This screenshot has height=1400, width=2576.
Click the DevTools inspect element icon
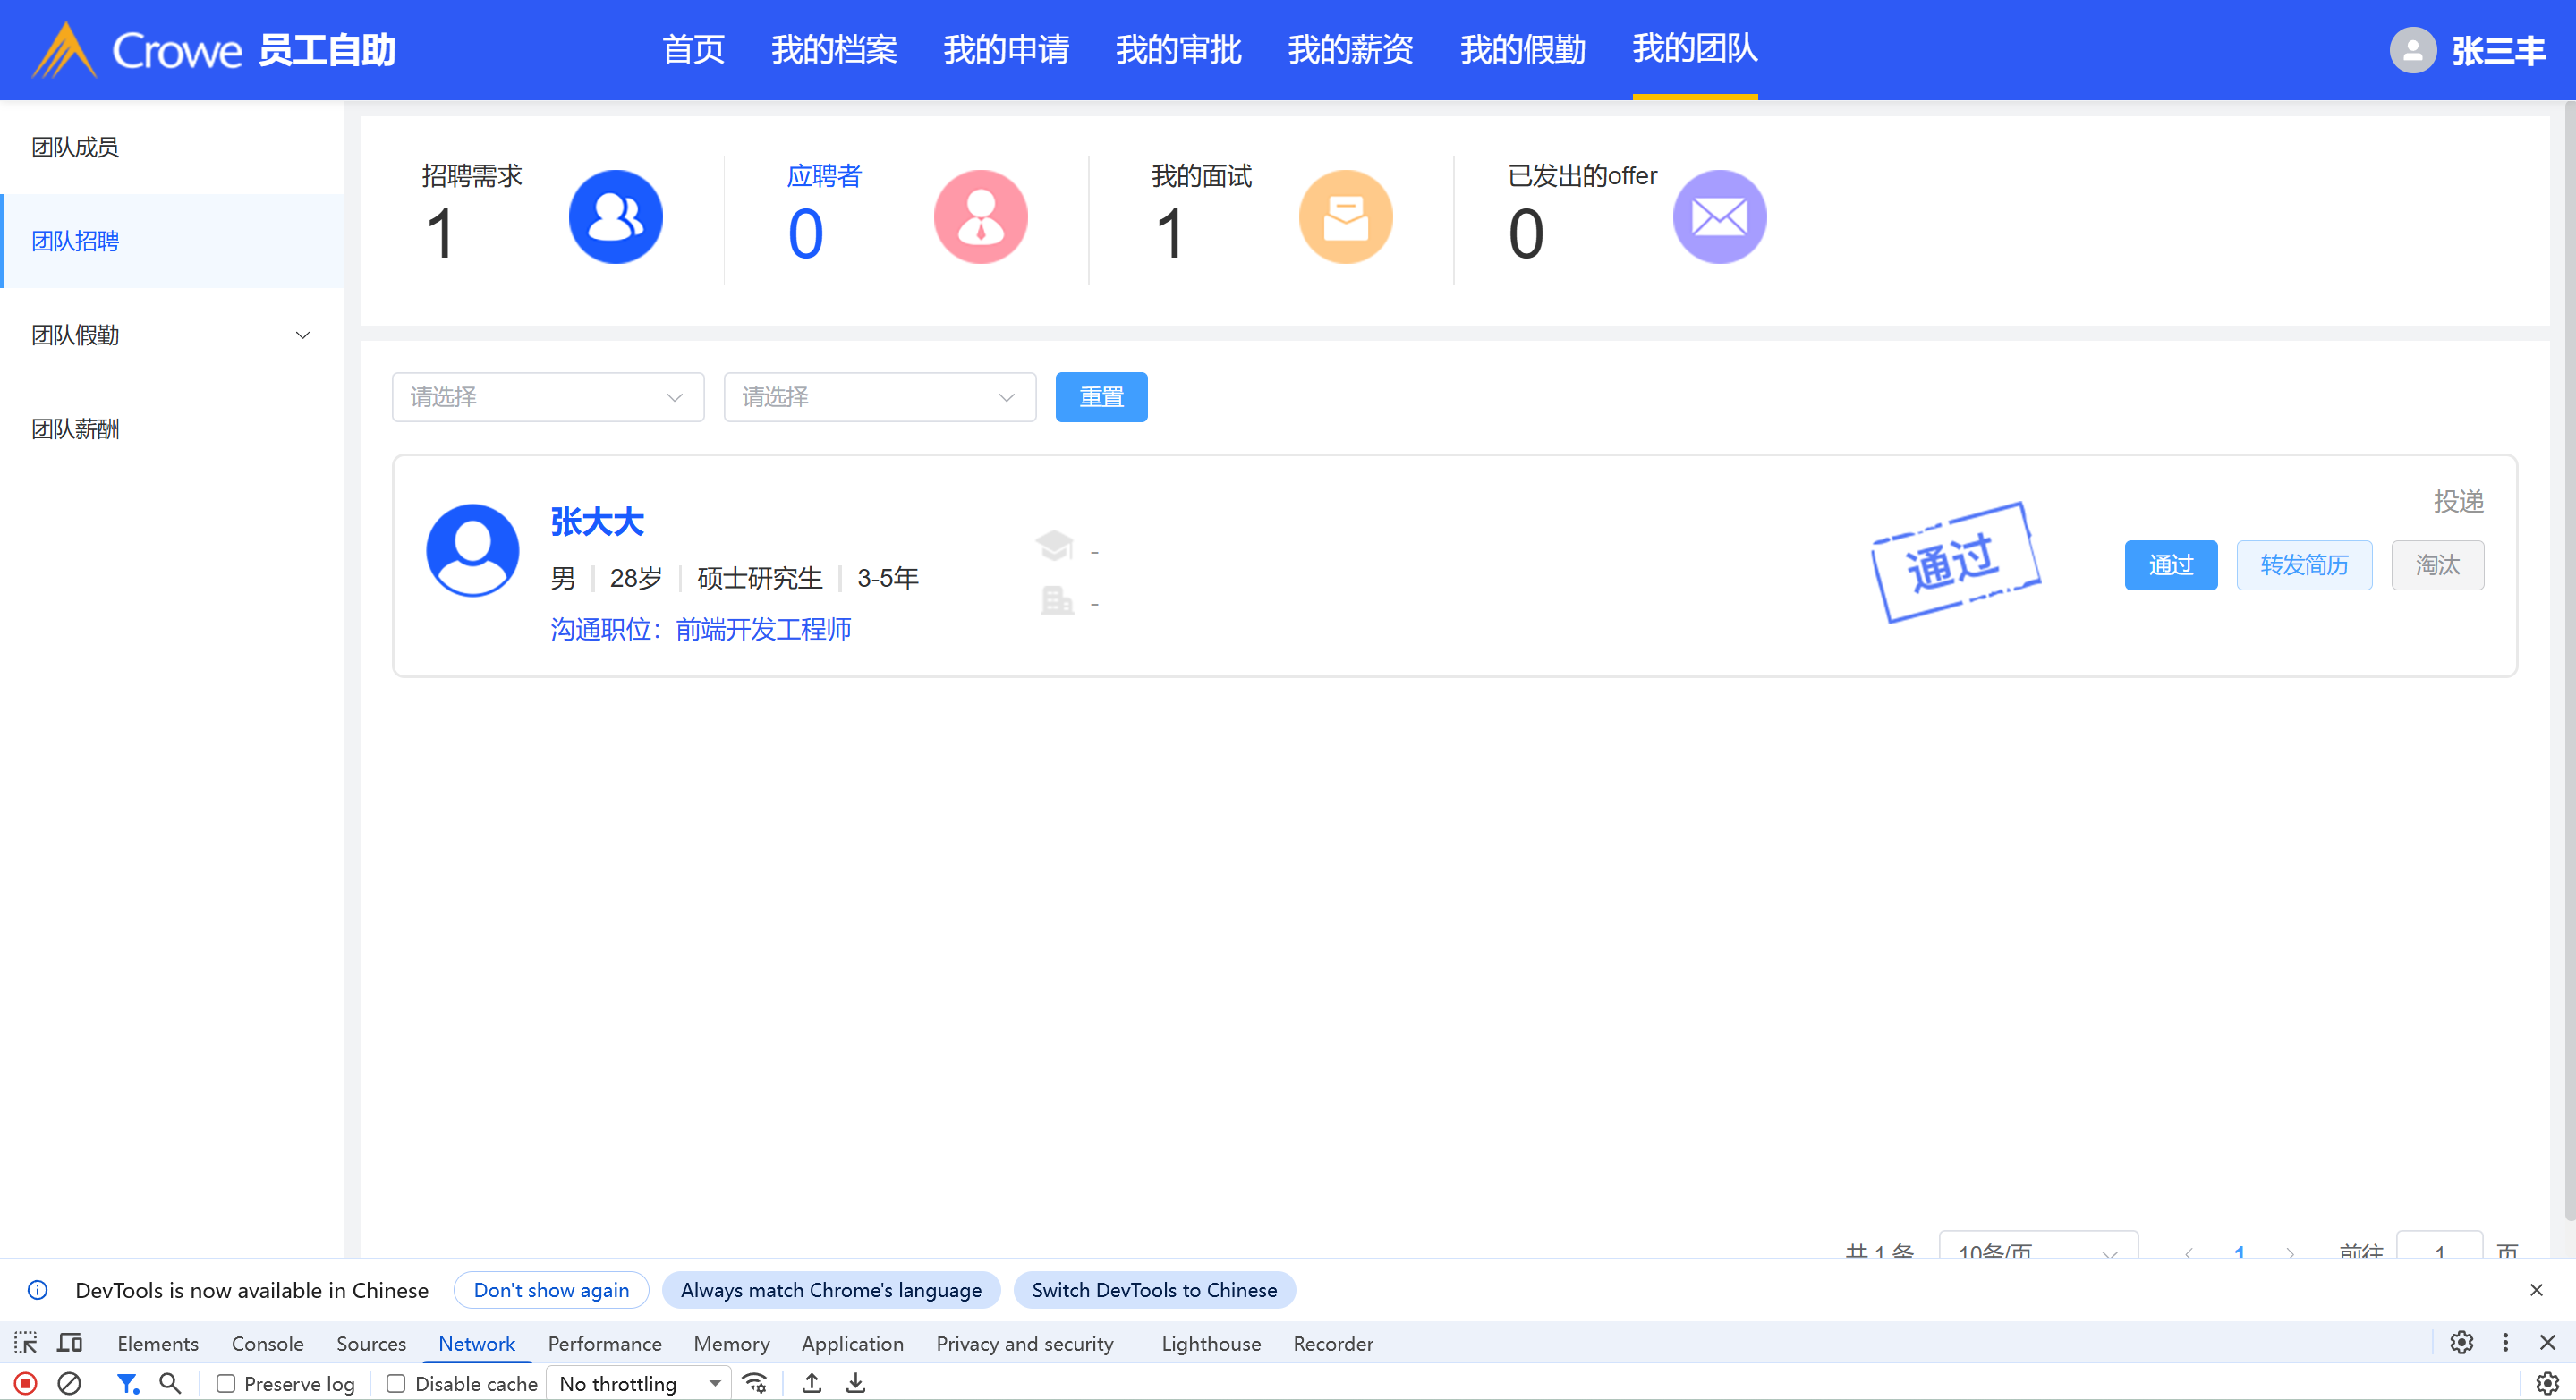(26, 1343)
